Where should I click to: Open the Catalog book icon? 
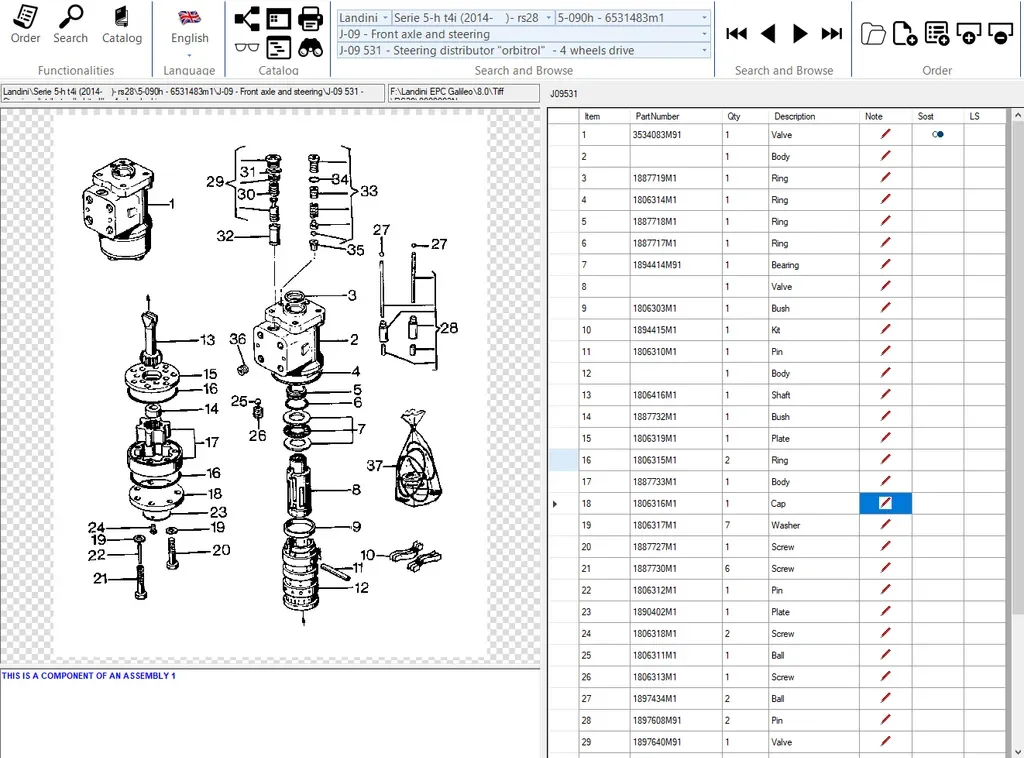(121, 17)
